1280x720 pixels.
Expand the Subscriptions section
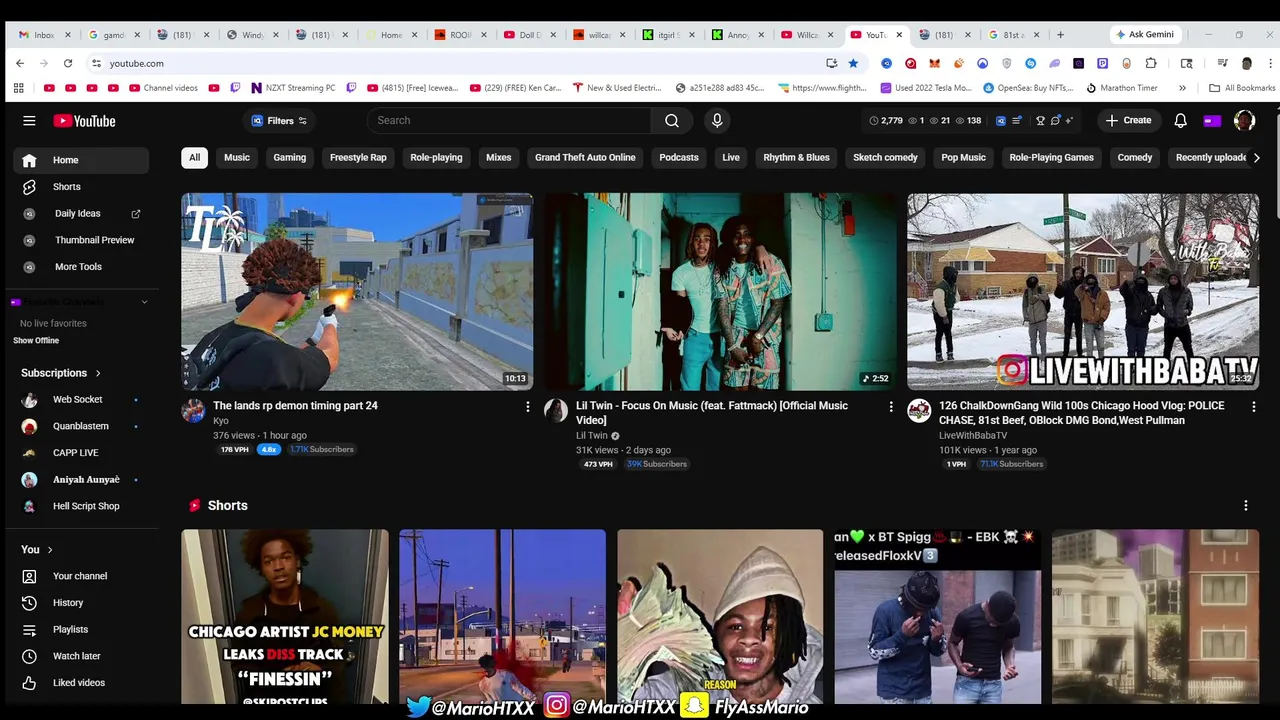[x=61, y=373]
